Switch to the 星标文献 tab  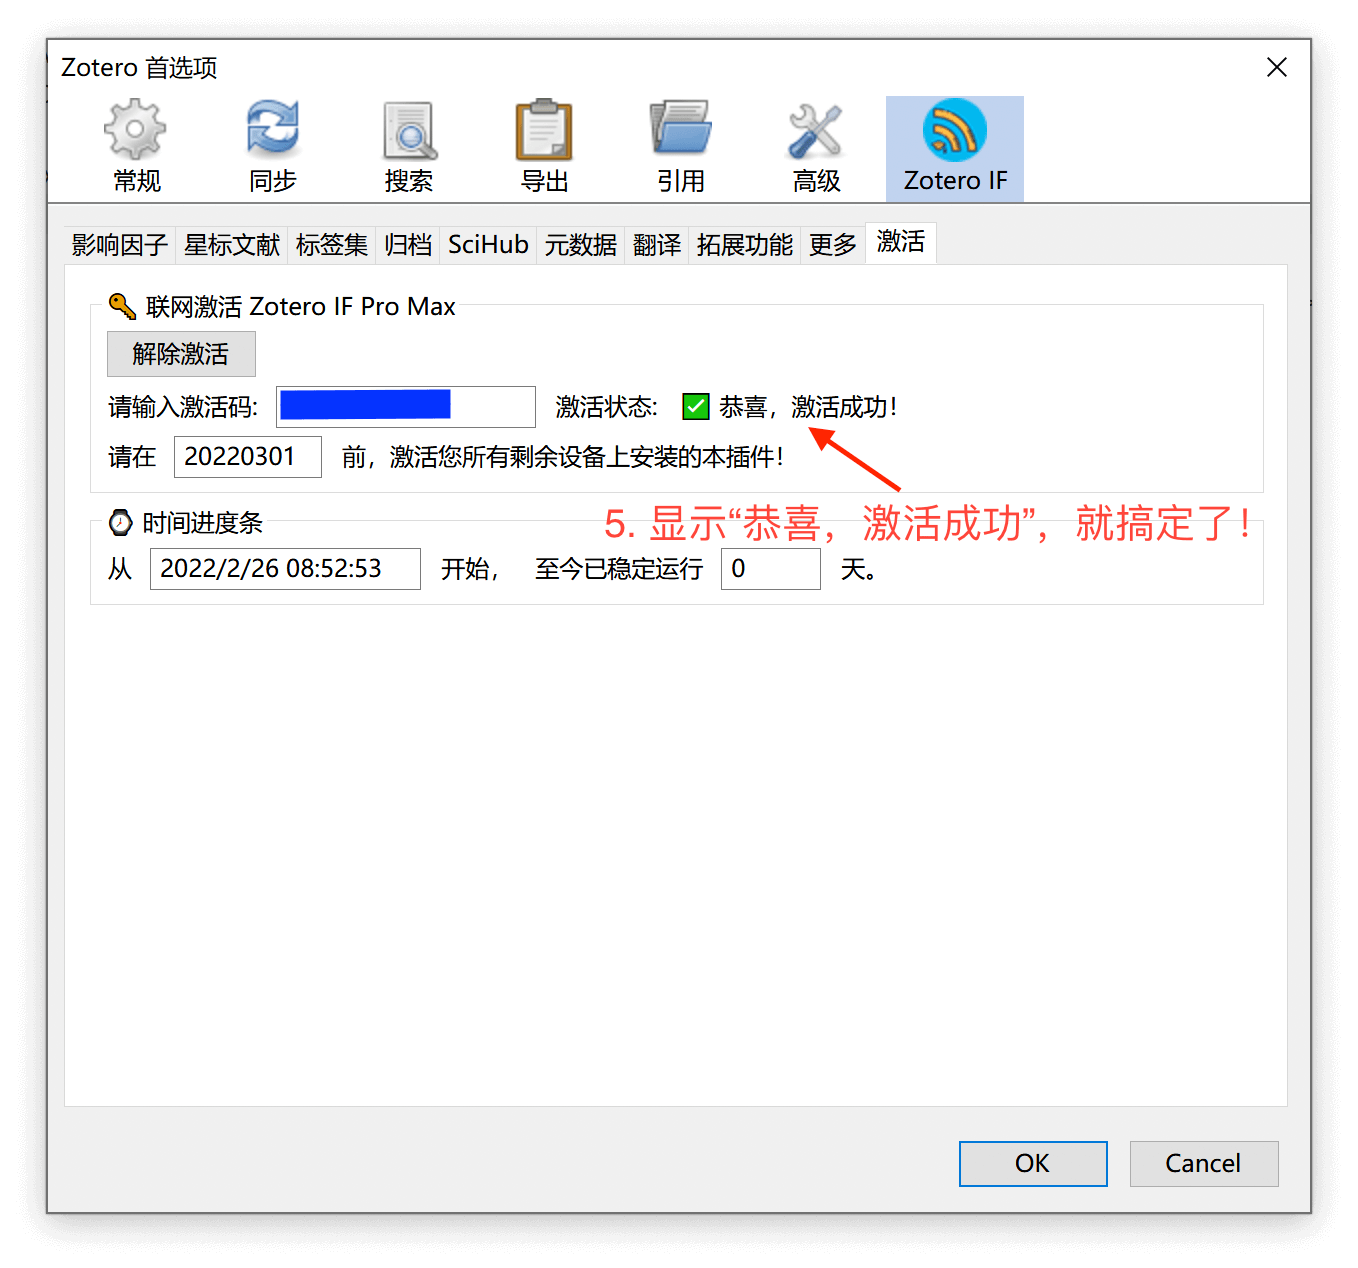[x=232, y=245]
